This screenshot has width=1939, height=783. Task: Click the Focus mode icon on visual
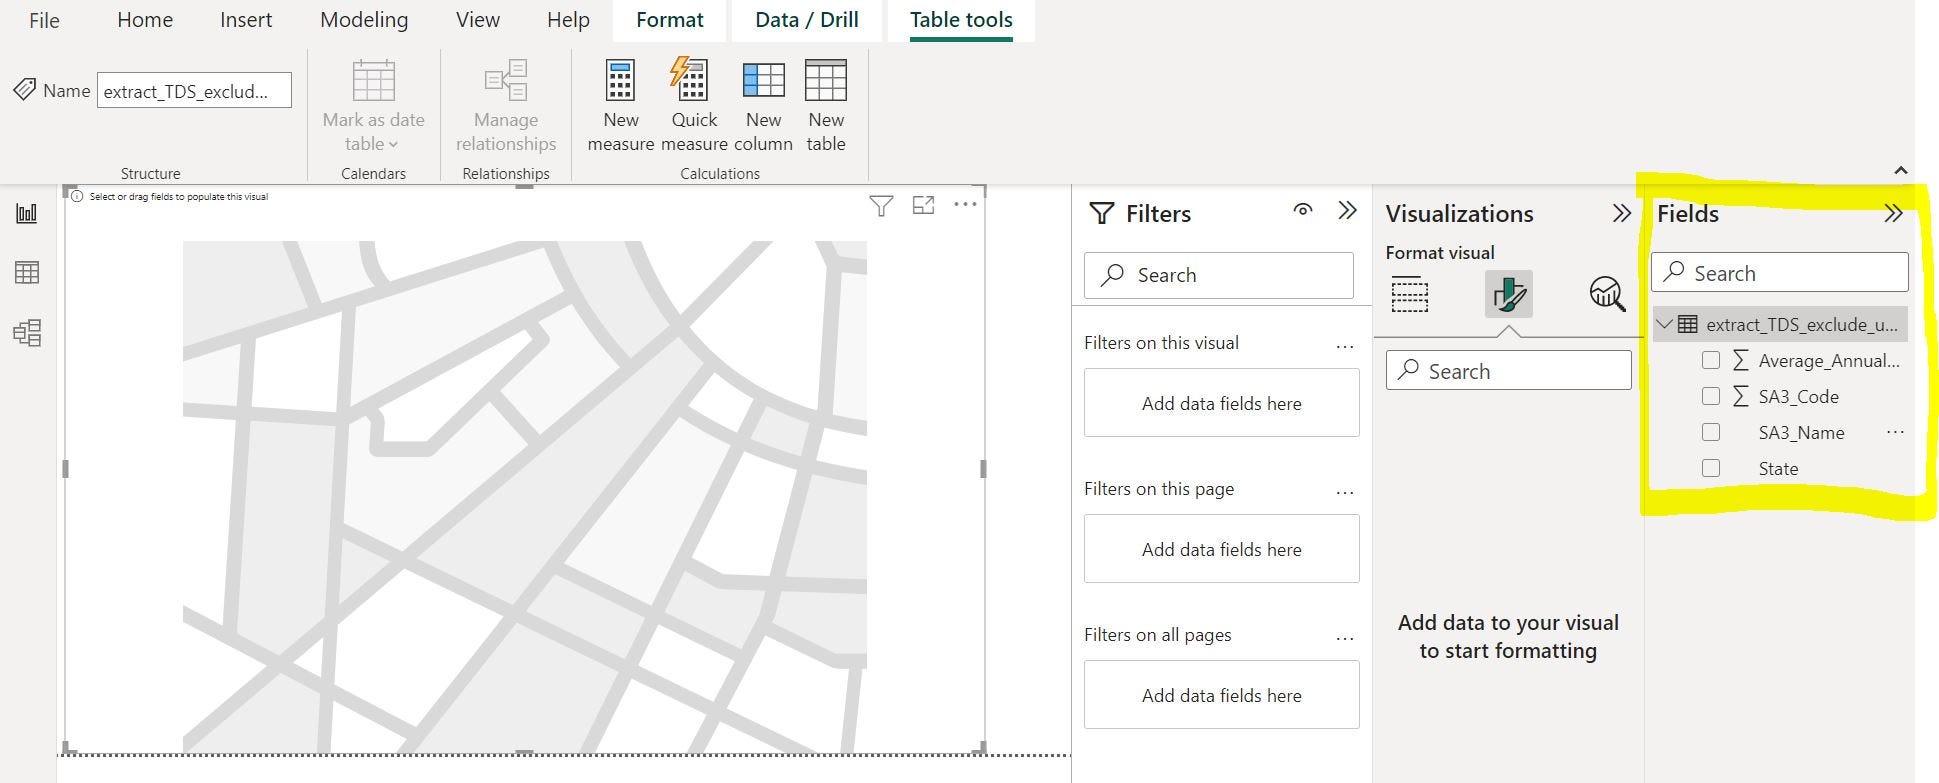923,205
